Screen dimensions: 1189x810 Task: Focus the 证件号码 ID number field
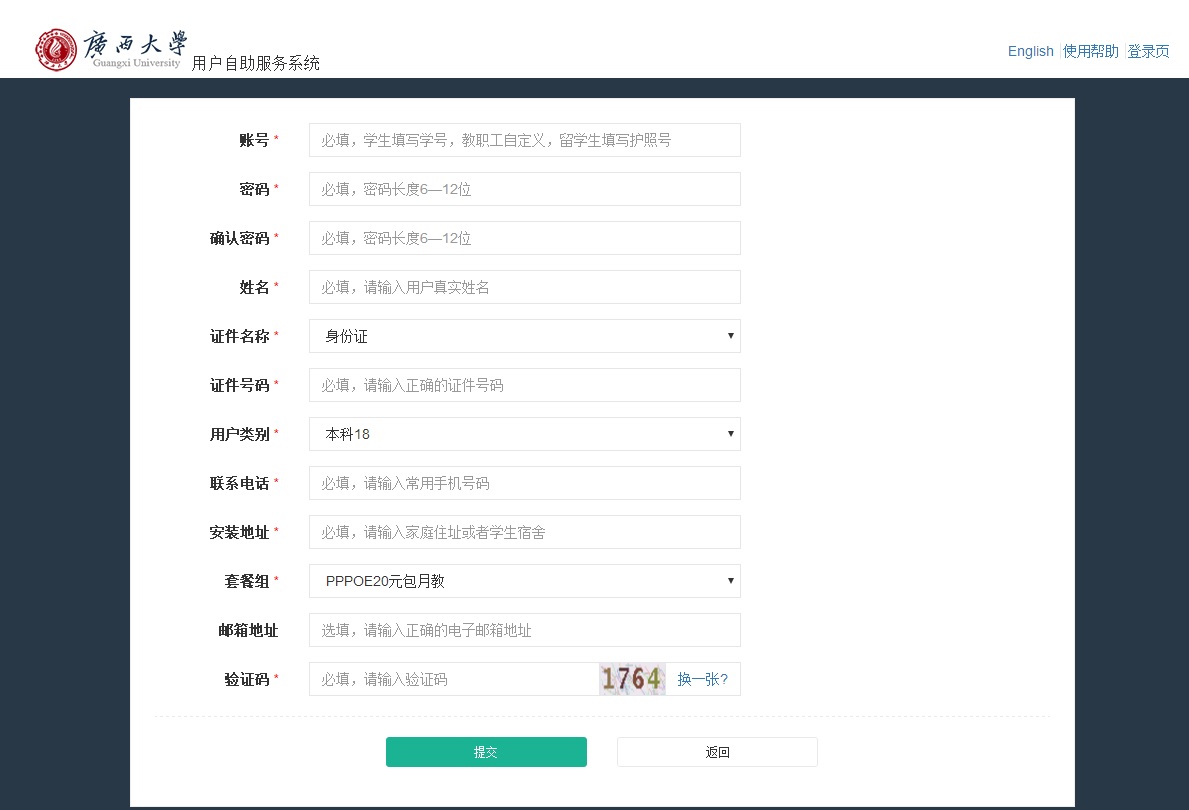[524, 385]
